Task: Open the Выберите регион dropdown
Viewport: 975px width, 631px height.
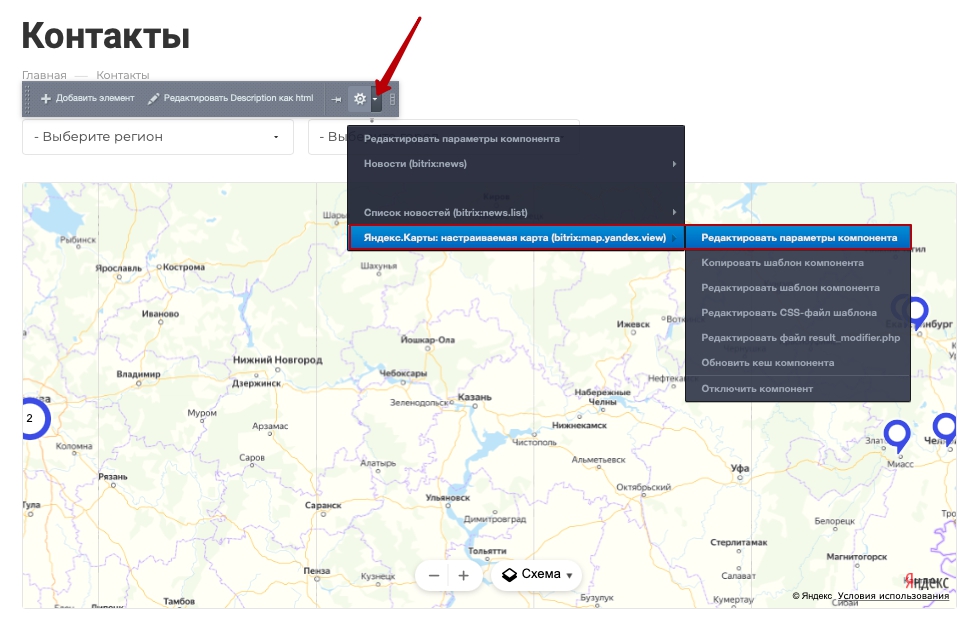Action: 158,137
